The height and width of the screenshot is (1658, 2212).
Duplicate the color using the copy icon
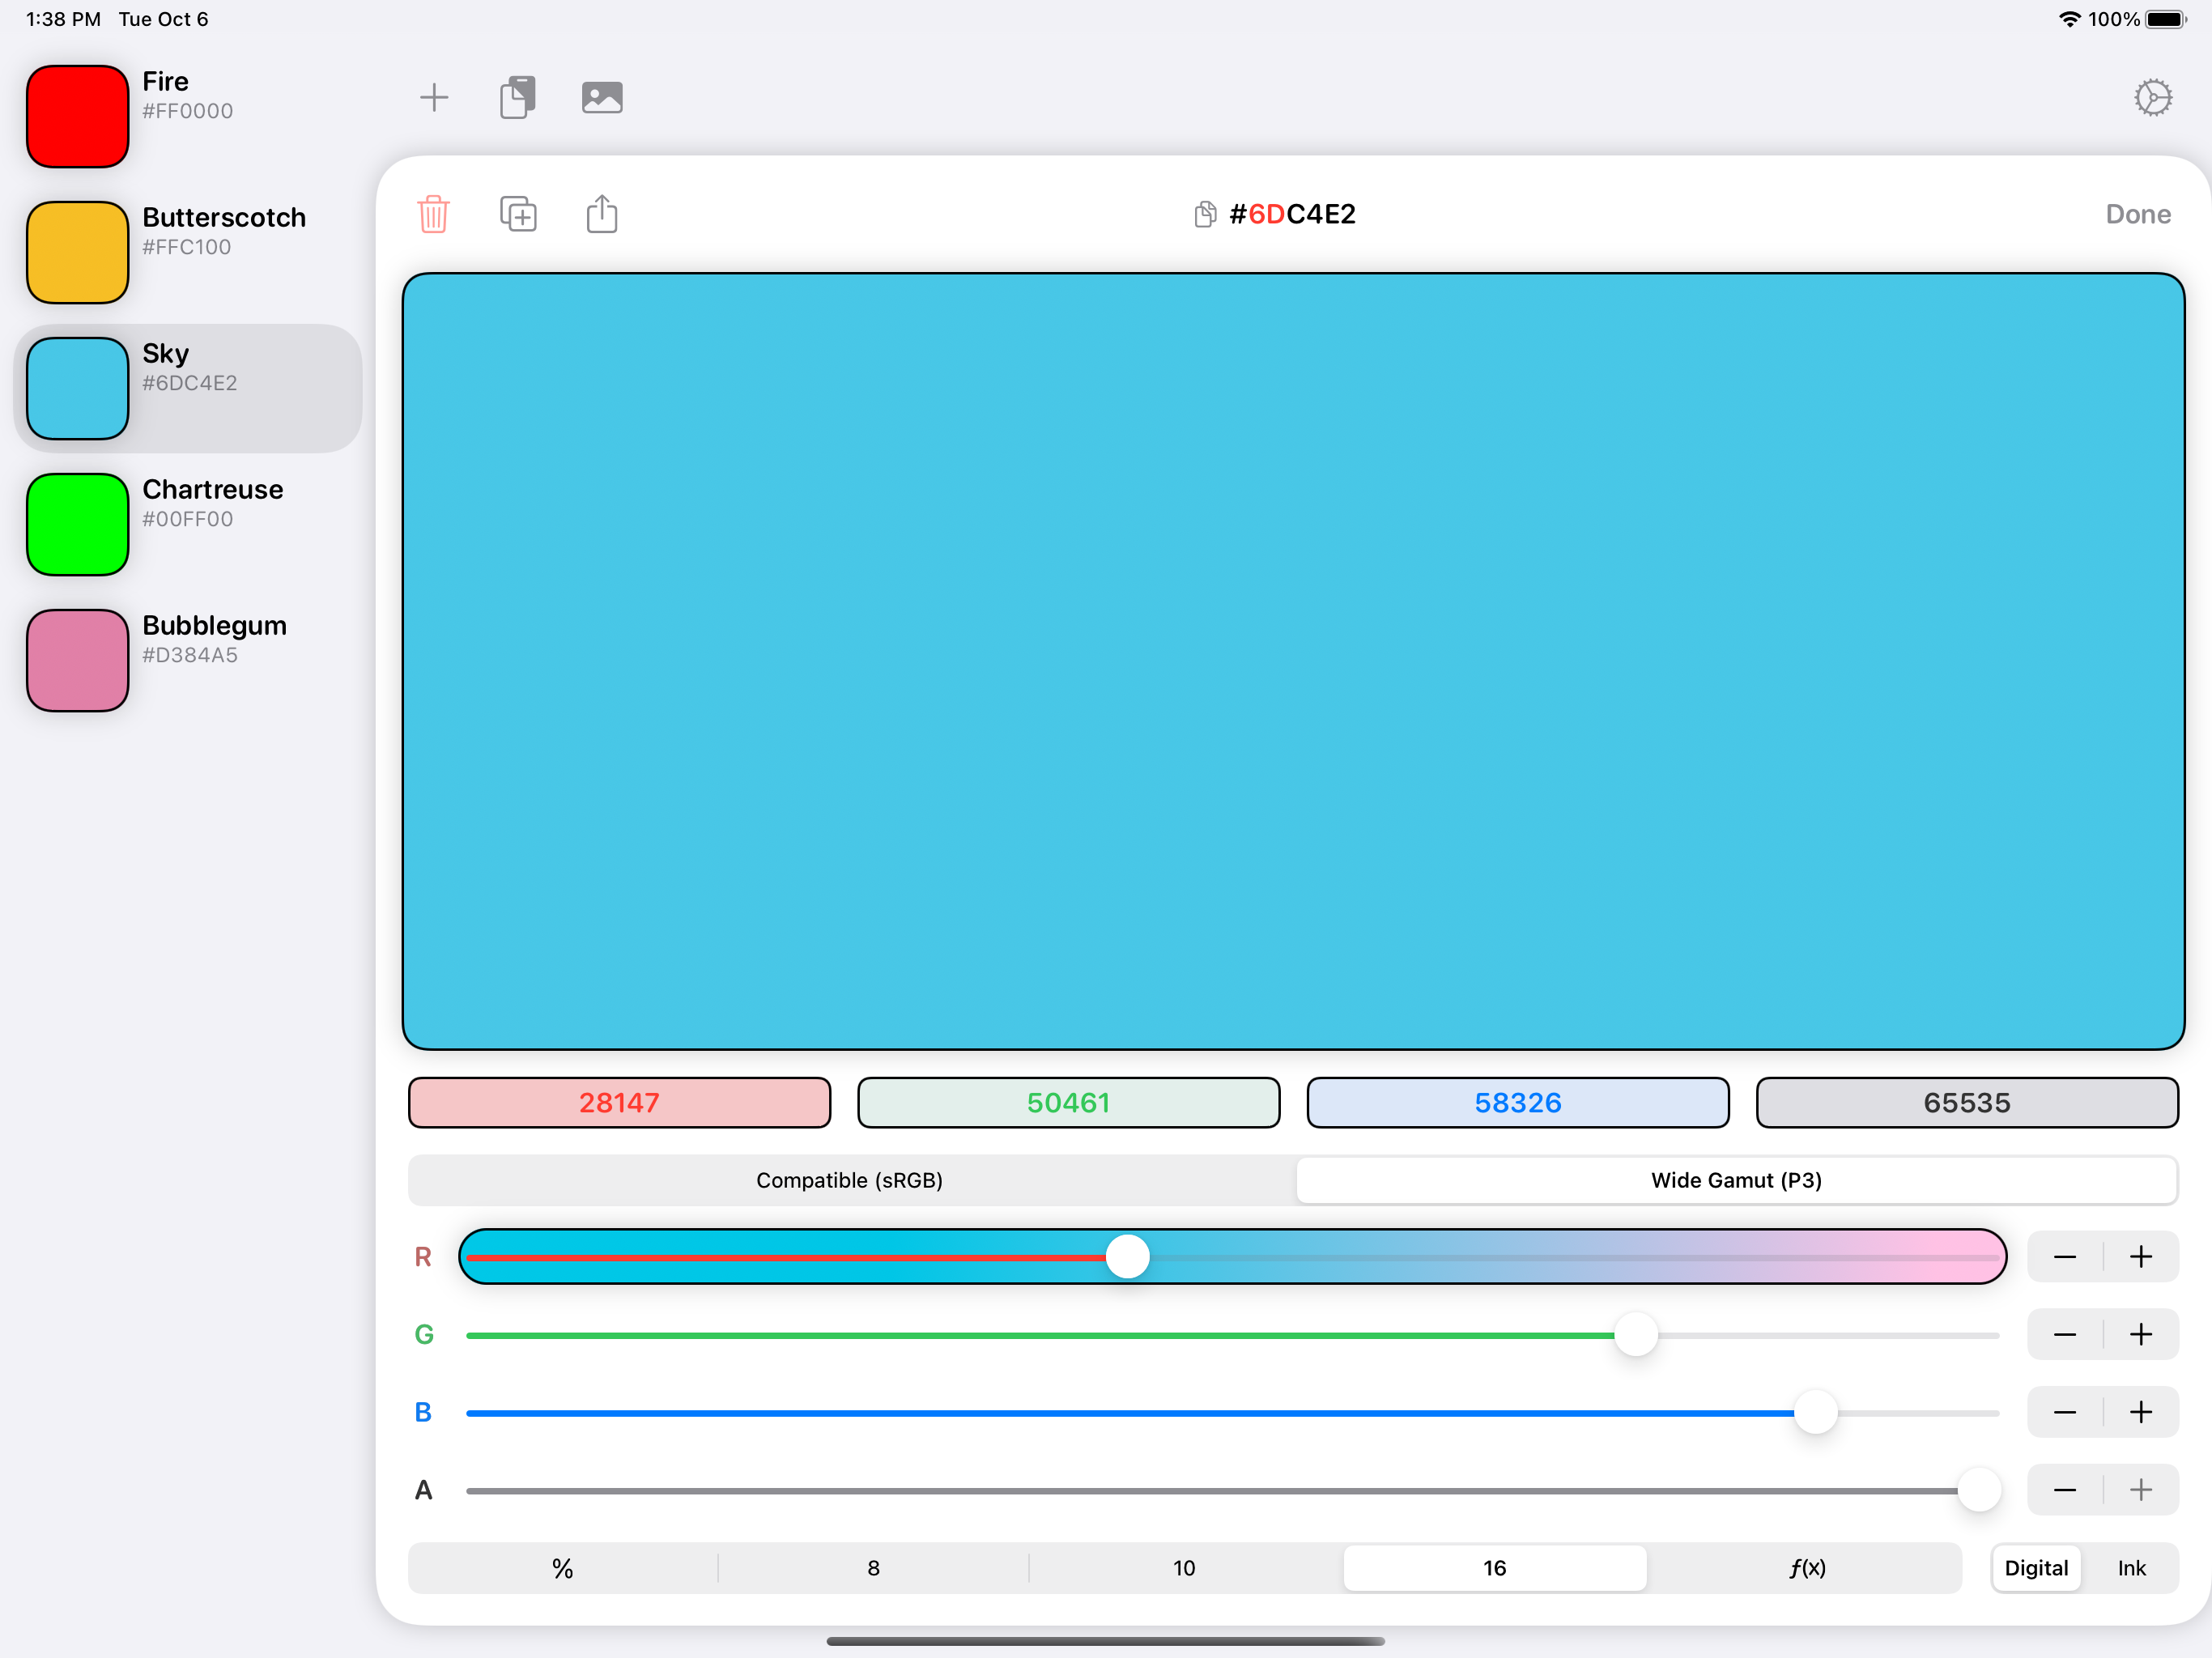click(518, 213)
